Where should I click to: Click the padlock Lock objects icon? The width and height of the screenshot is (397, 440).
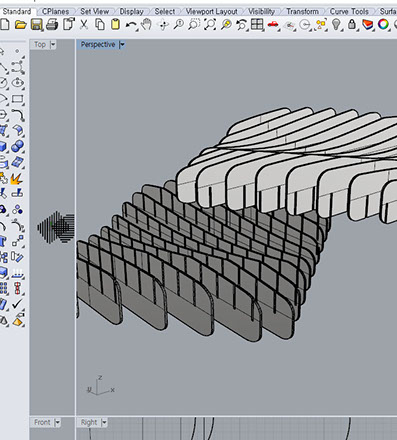pos(352,24)
